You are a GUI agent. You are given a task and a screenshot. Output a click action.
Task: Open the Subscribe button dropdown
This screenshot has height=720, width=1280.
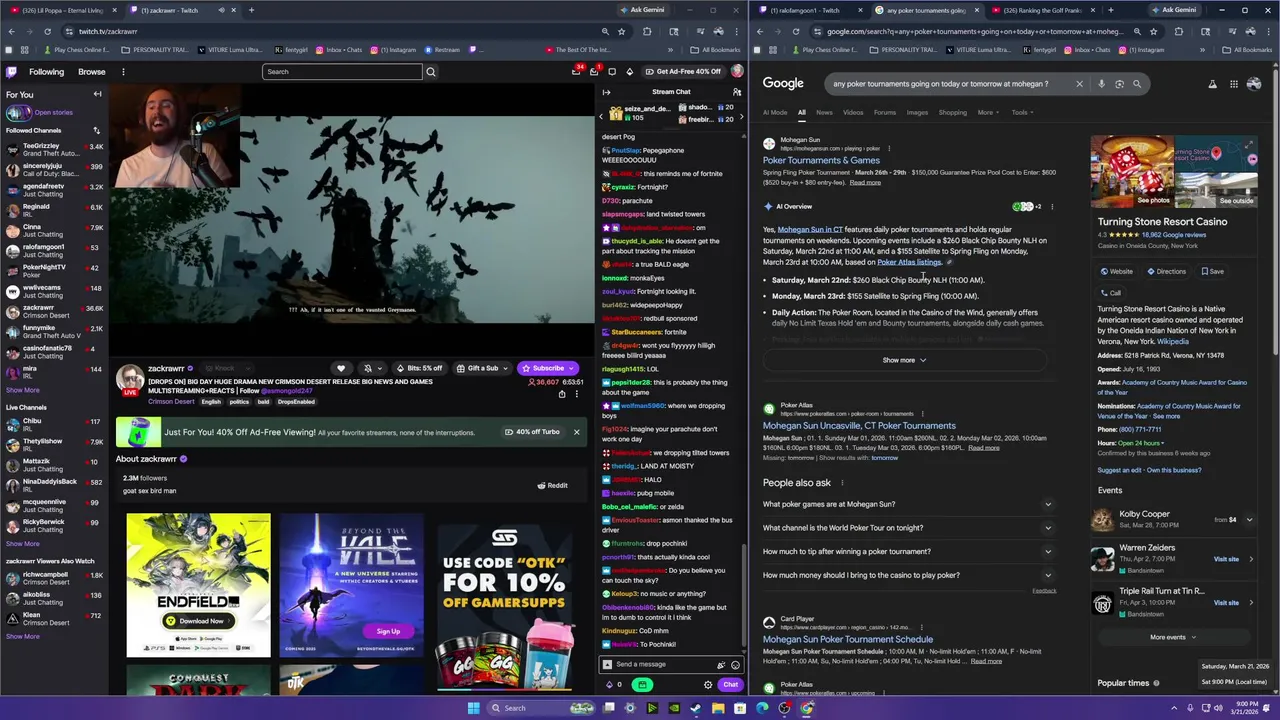(548, 368)
